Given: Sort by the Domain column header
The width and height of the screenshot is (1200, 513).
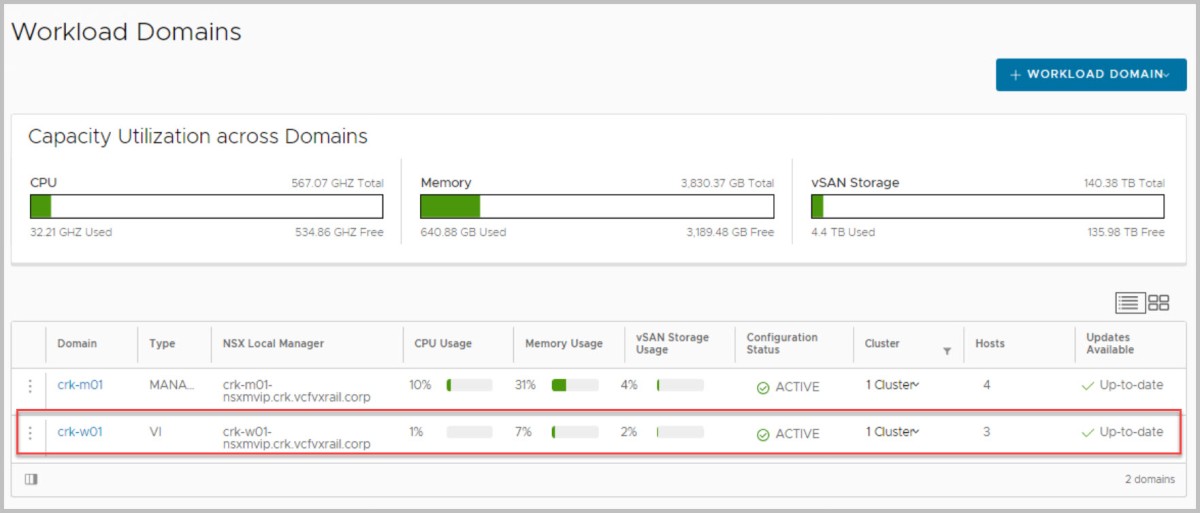Looking at the screenshot, I should pyautogui.click(x=77, y=344).
